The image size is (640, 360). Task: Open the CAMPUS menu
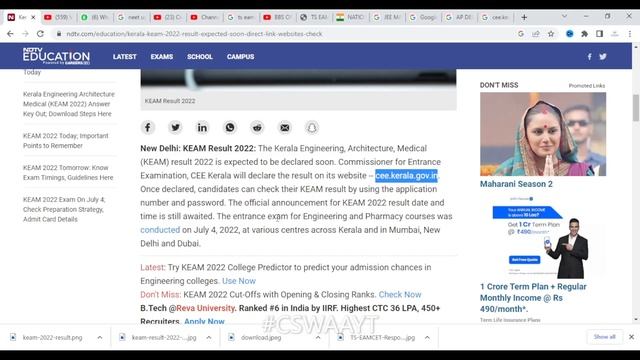click(x=240, y=57)
